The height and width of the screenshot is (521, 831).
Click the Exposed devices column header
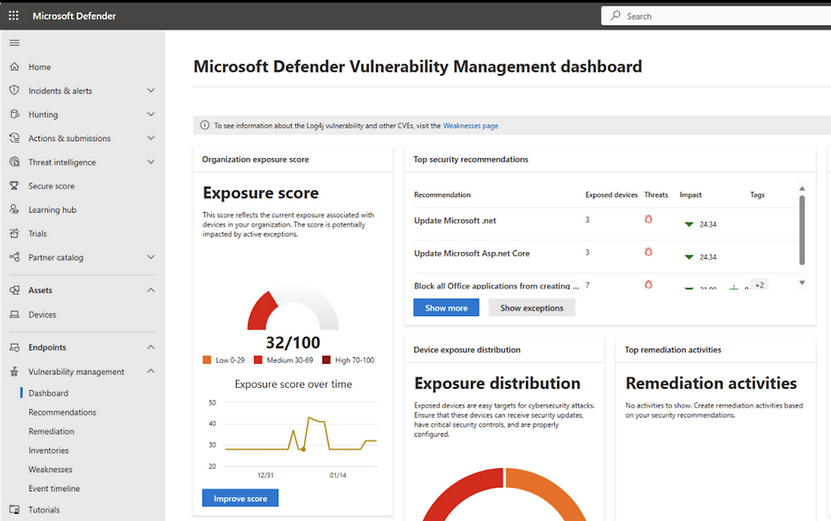[x=611, y=195]
